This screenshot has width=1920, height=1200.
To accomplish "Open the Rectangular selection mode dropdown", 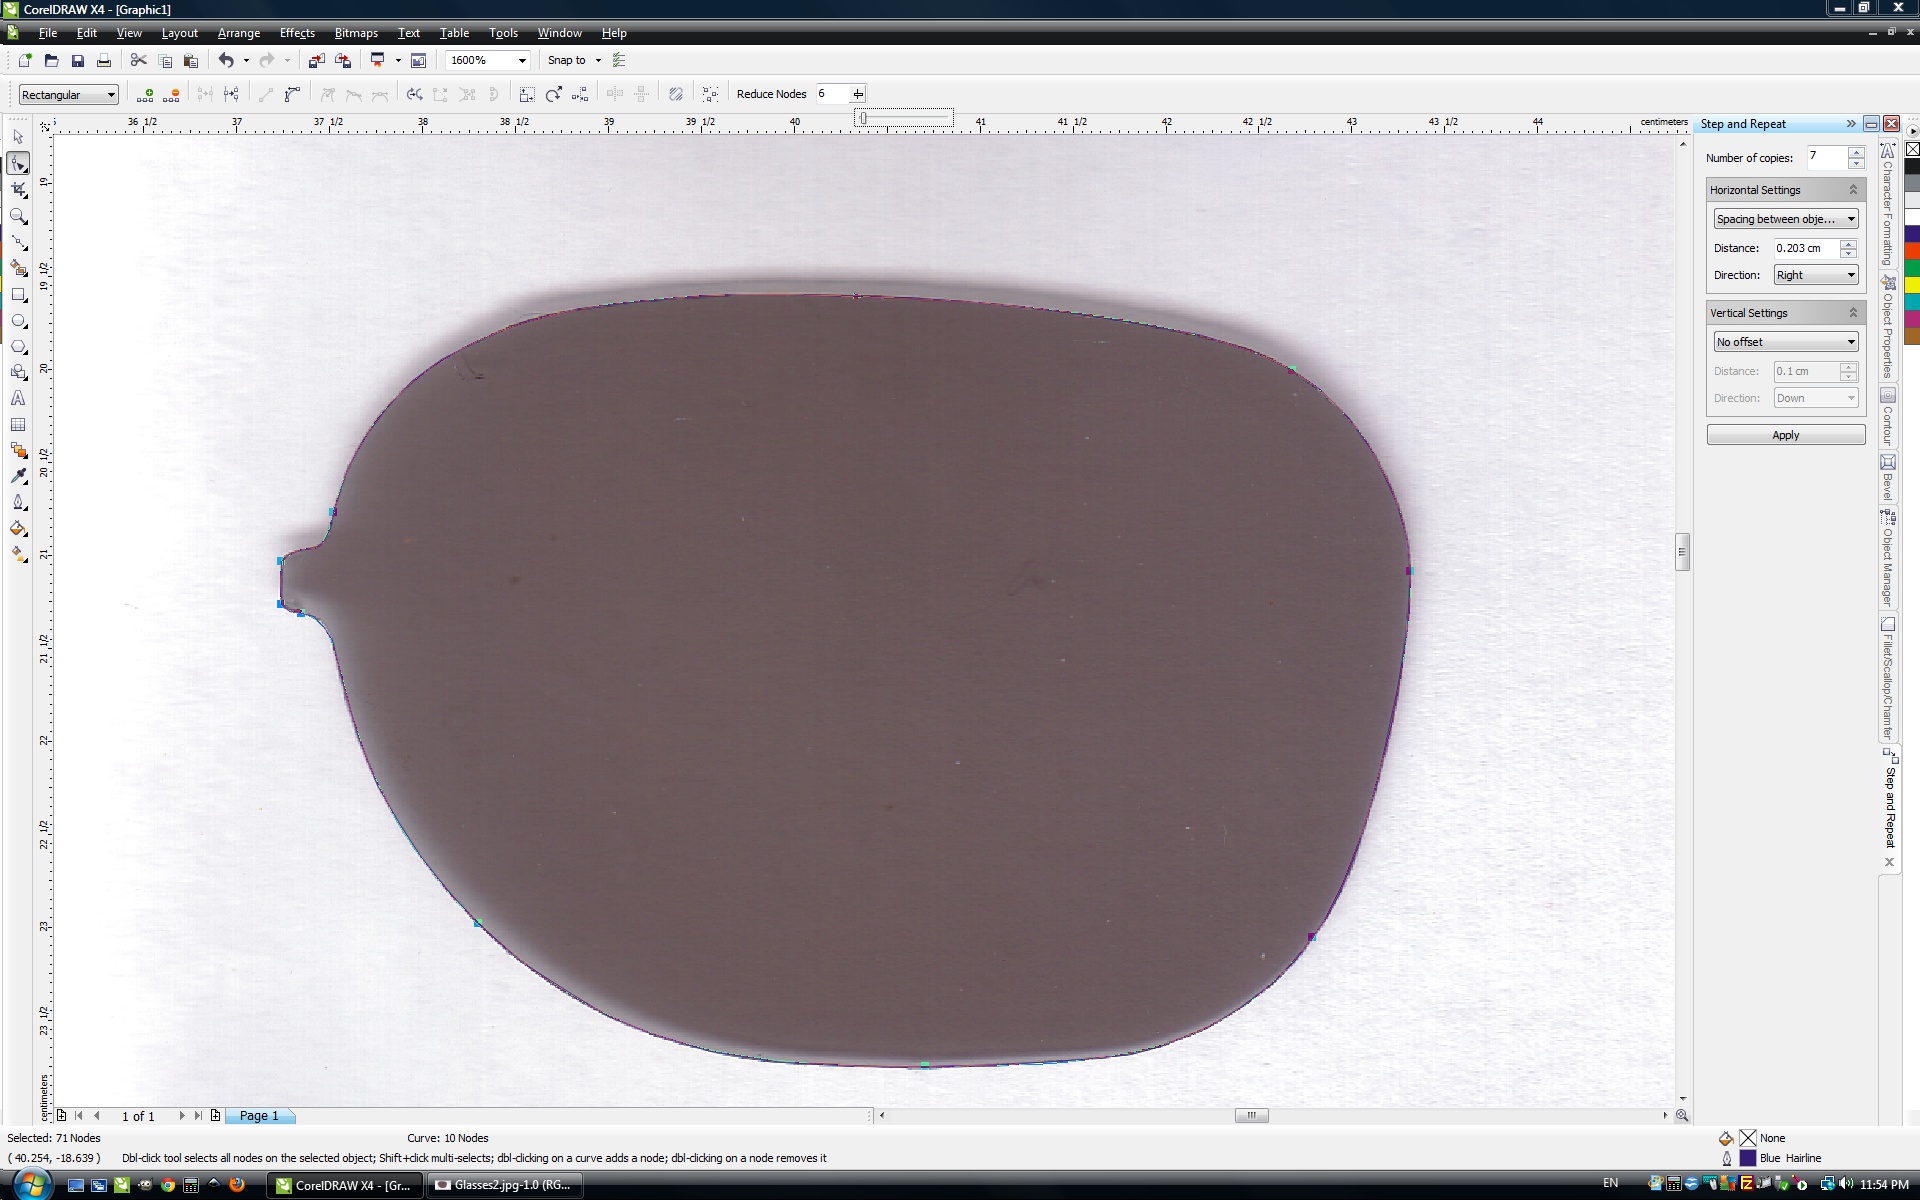I will pyautogui.click(x=69, y=95).
